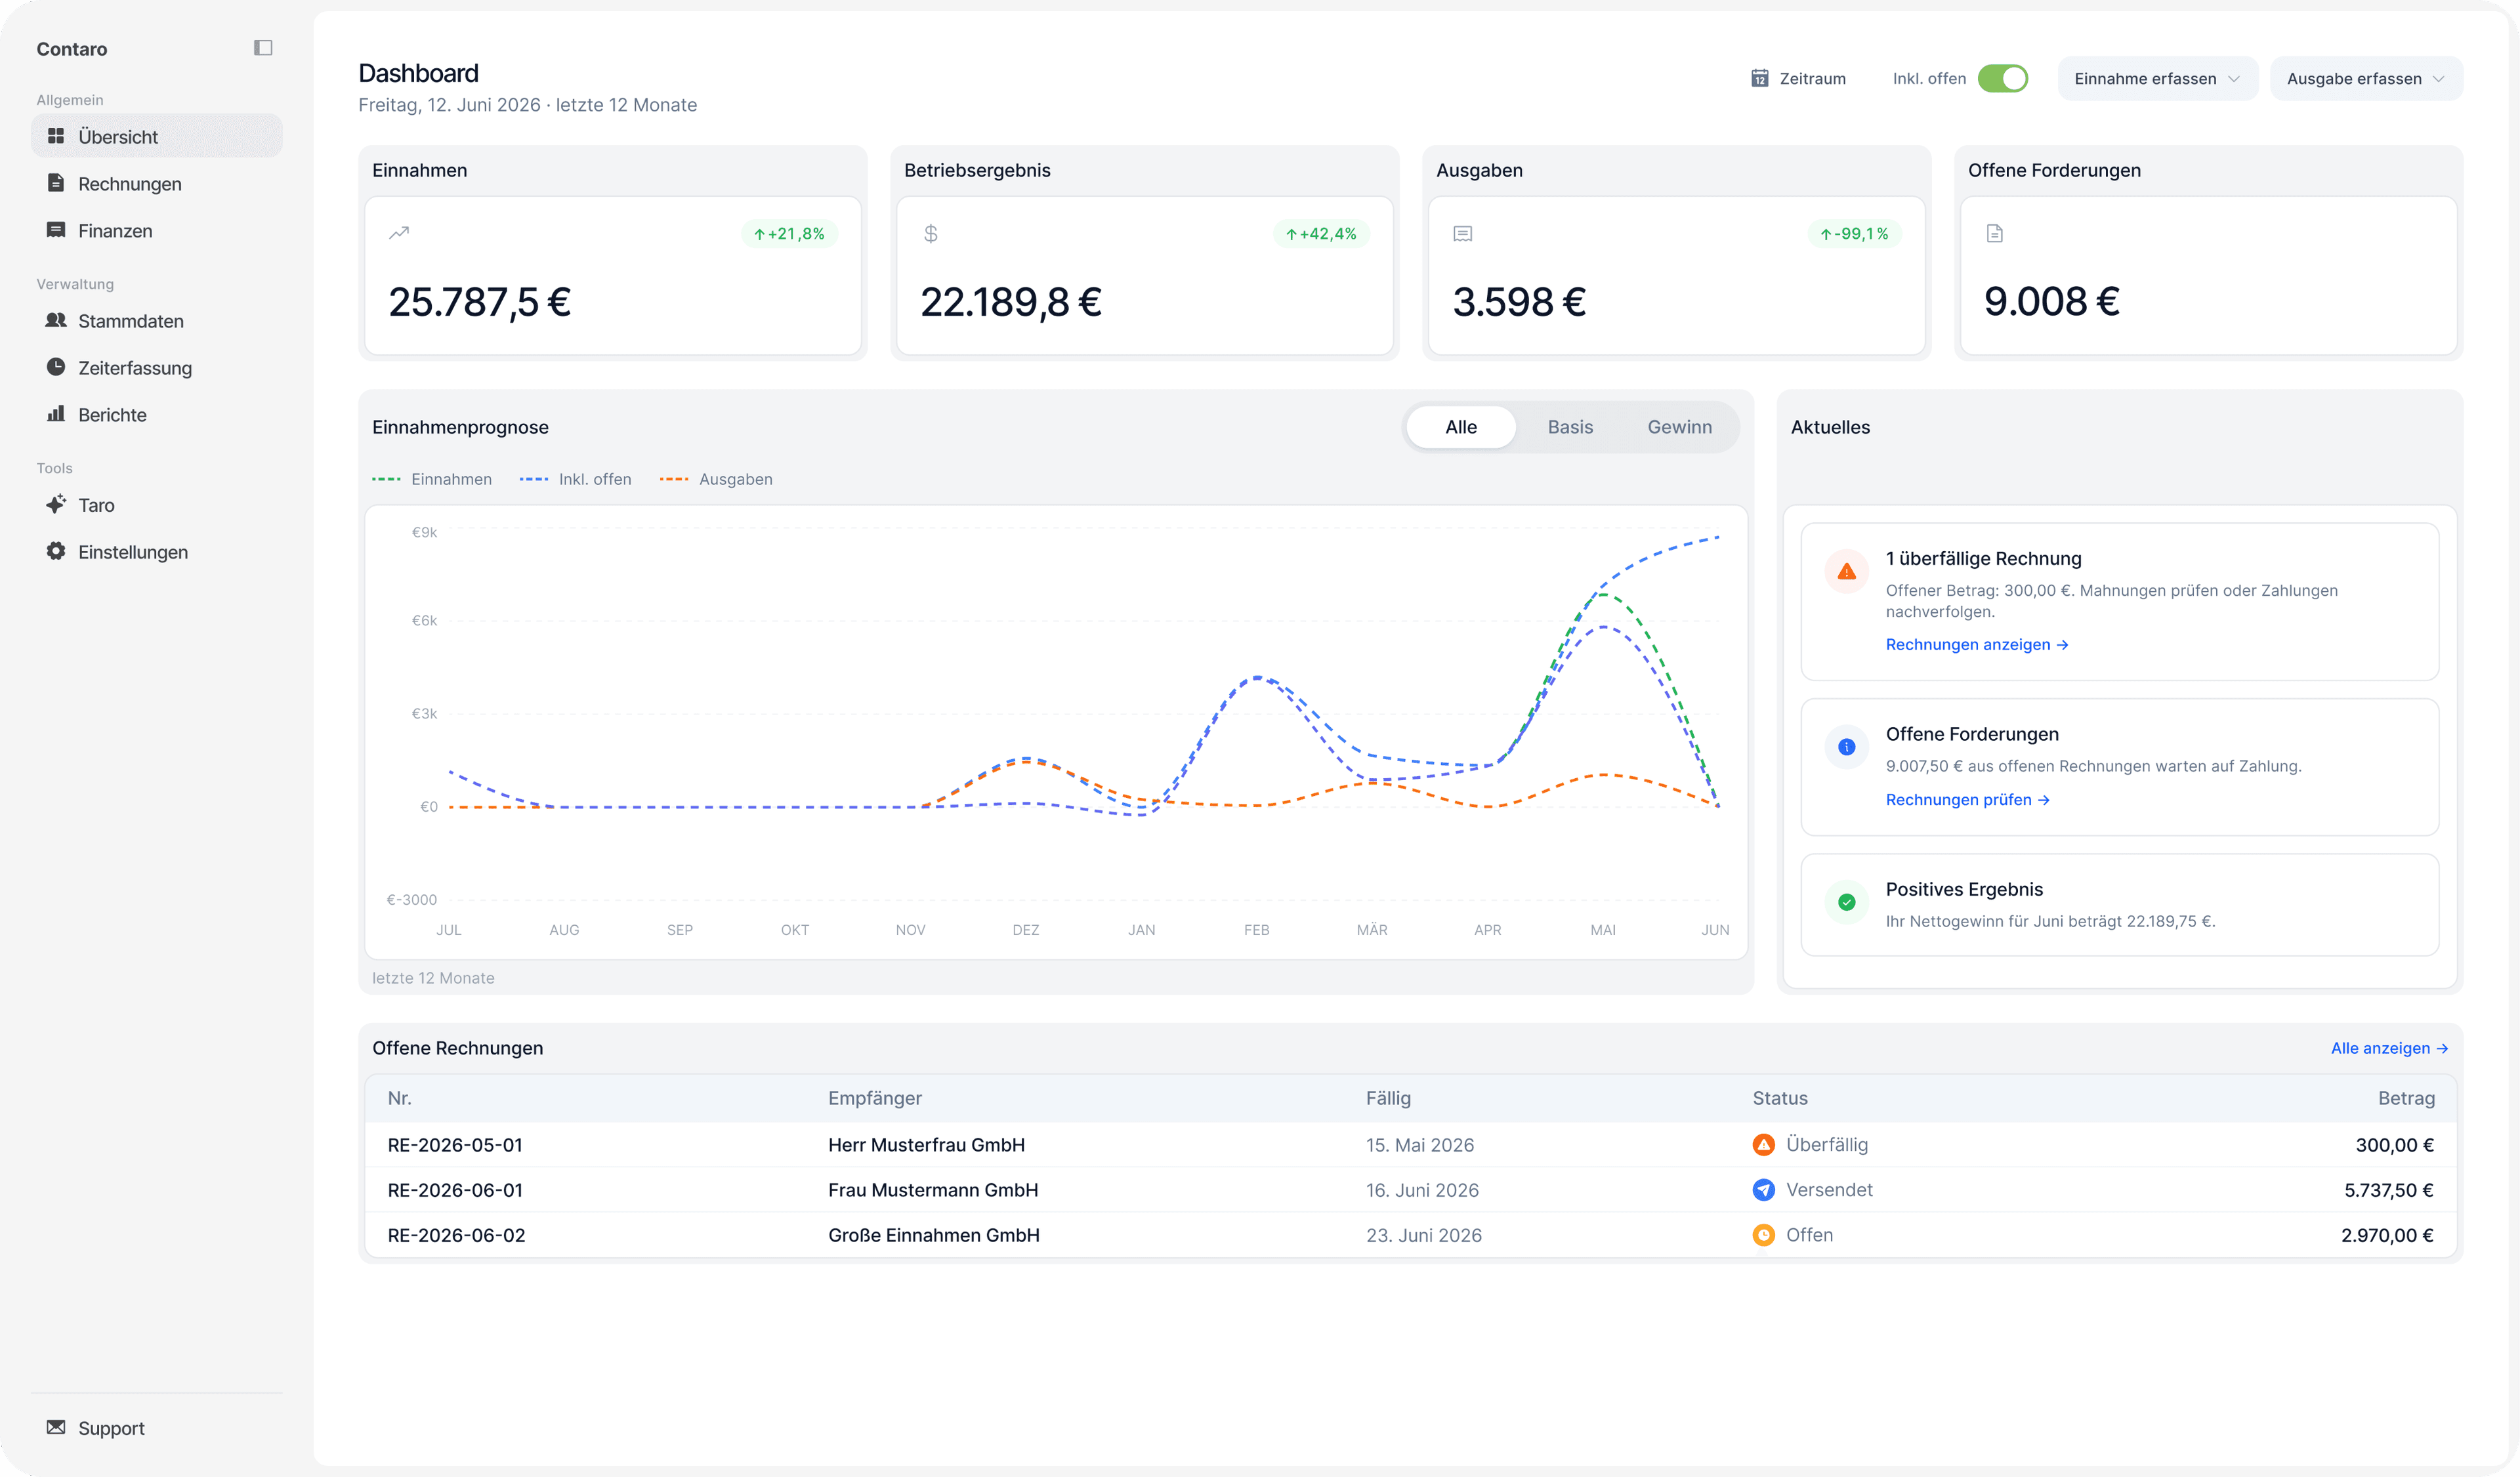Click the Support envelope icon

[56, 1427]
